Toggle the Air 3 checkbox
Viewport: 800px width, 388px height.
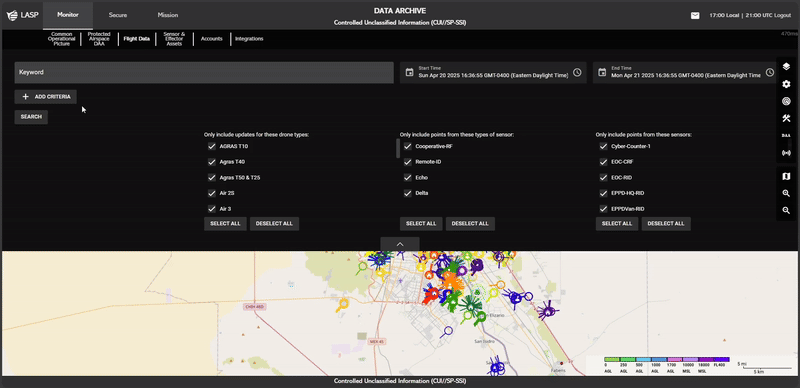(212, 209)
